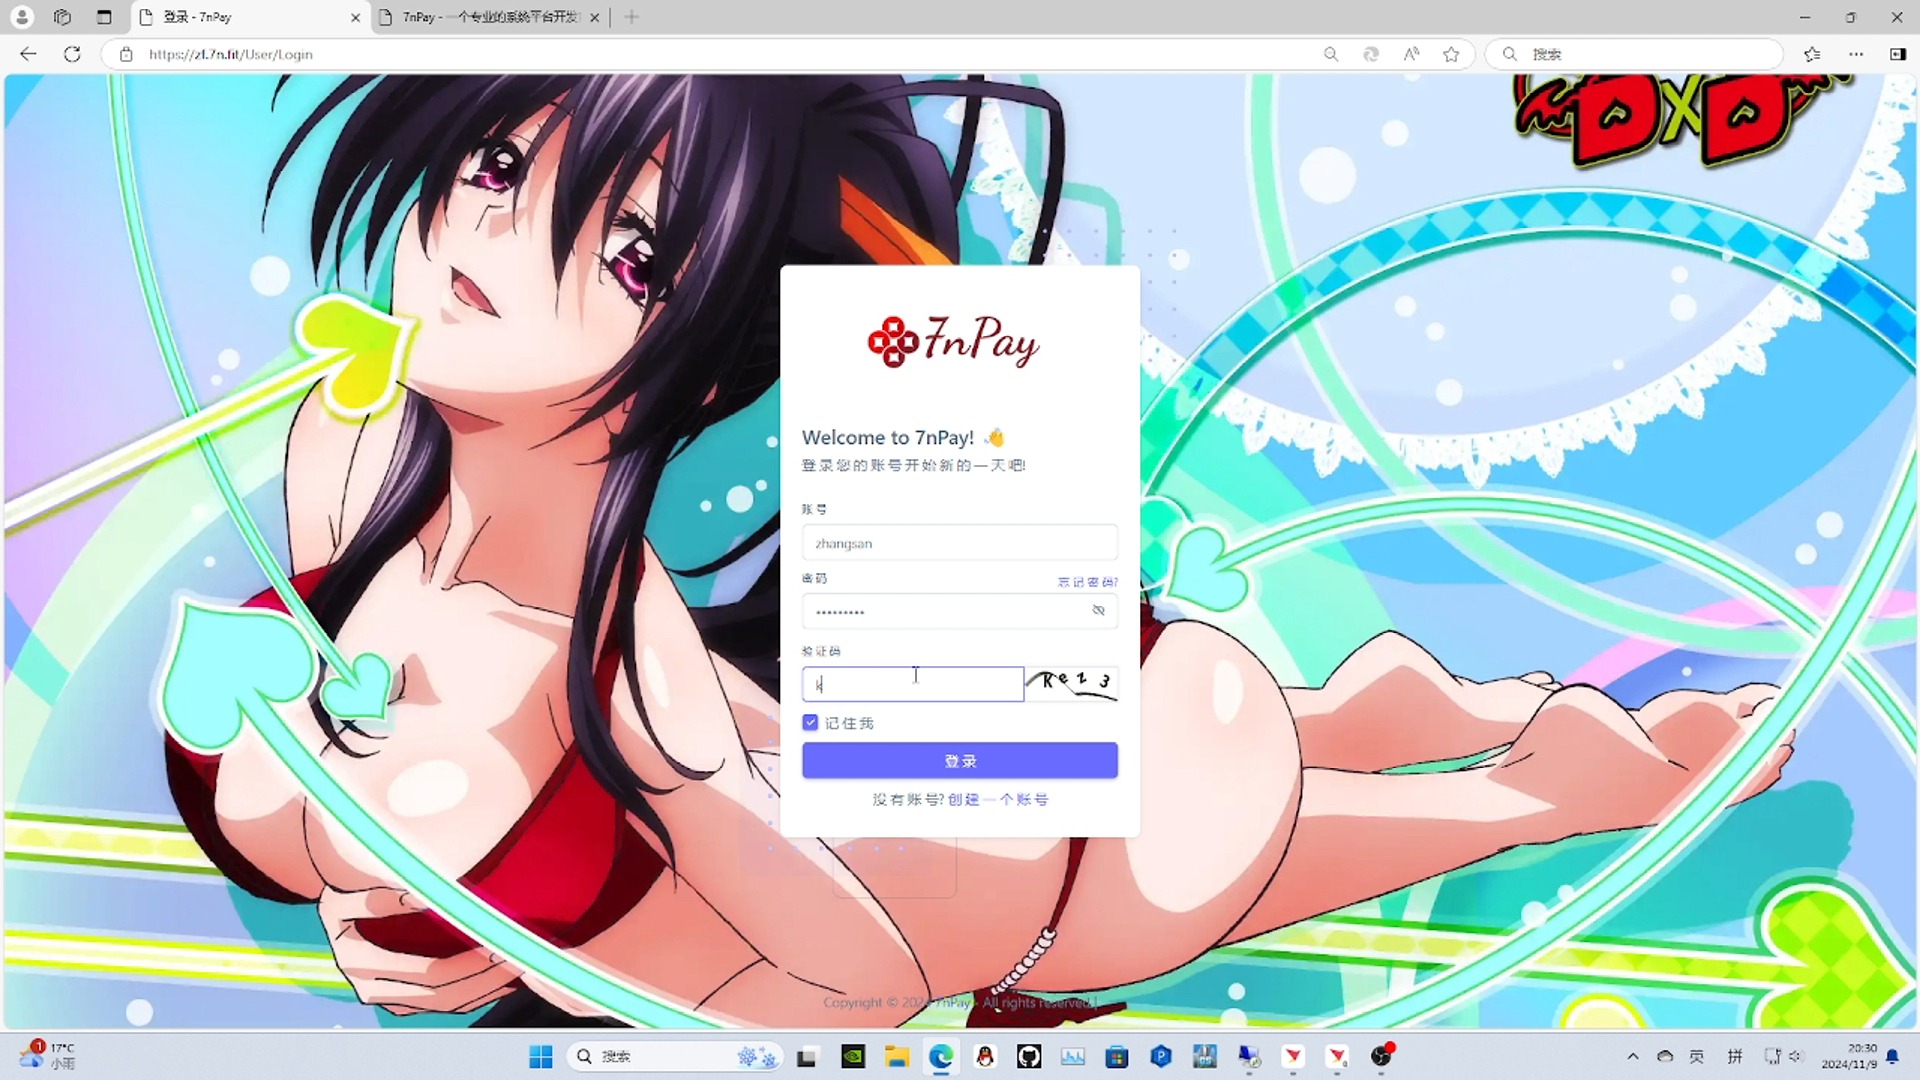Image resolution: width=1920 pixels, height=1080 pixels.
Task: Open QQ penguin app on taskbar
Action: click(x=985, y=1056)
